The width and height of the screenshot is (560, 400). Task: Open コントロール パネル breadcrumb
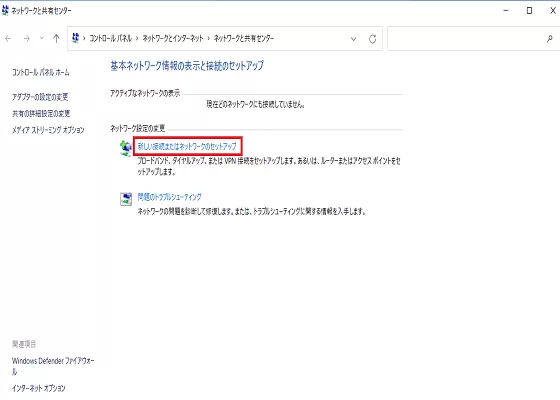[110, 38]
